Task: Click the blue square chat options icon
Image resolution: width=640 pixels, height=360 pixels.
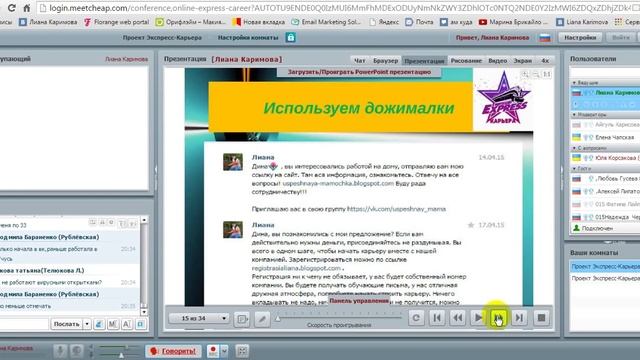Action: (x=141, y=324)
